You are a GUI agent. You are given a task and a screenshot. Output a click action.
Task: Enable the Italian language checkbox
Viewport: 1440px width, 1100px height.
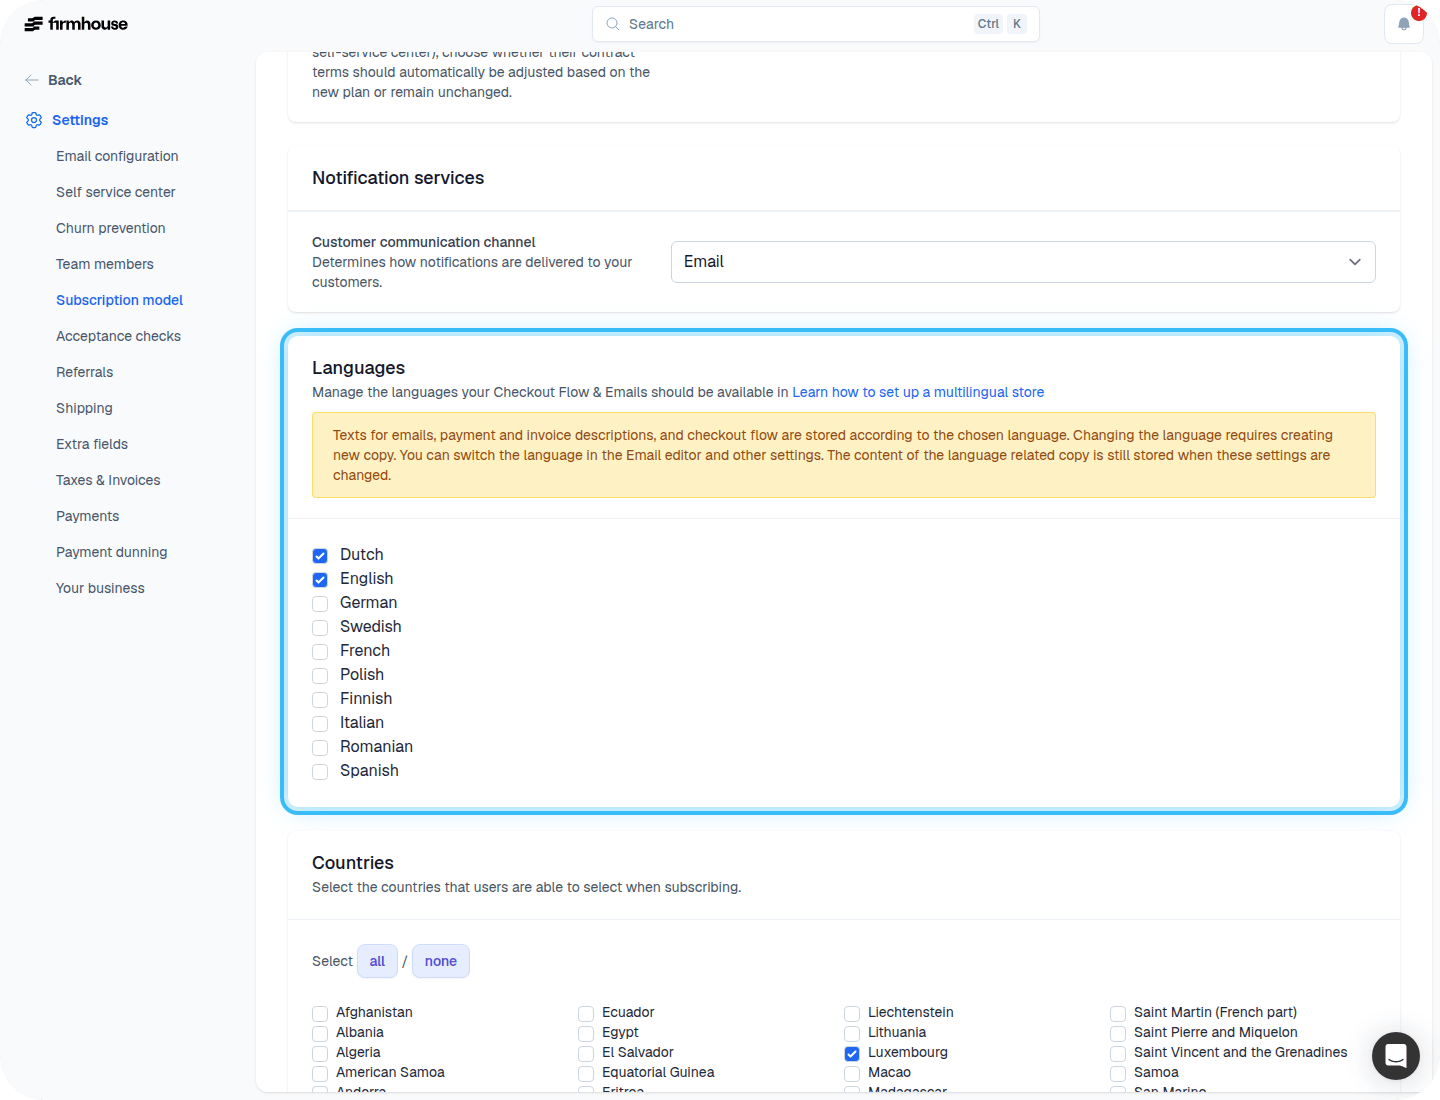[x=320, y=724]
